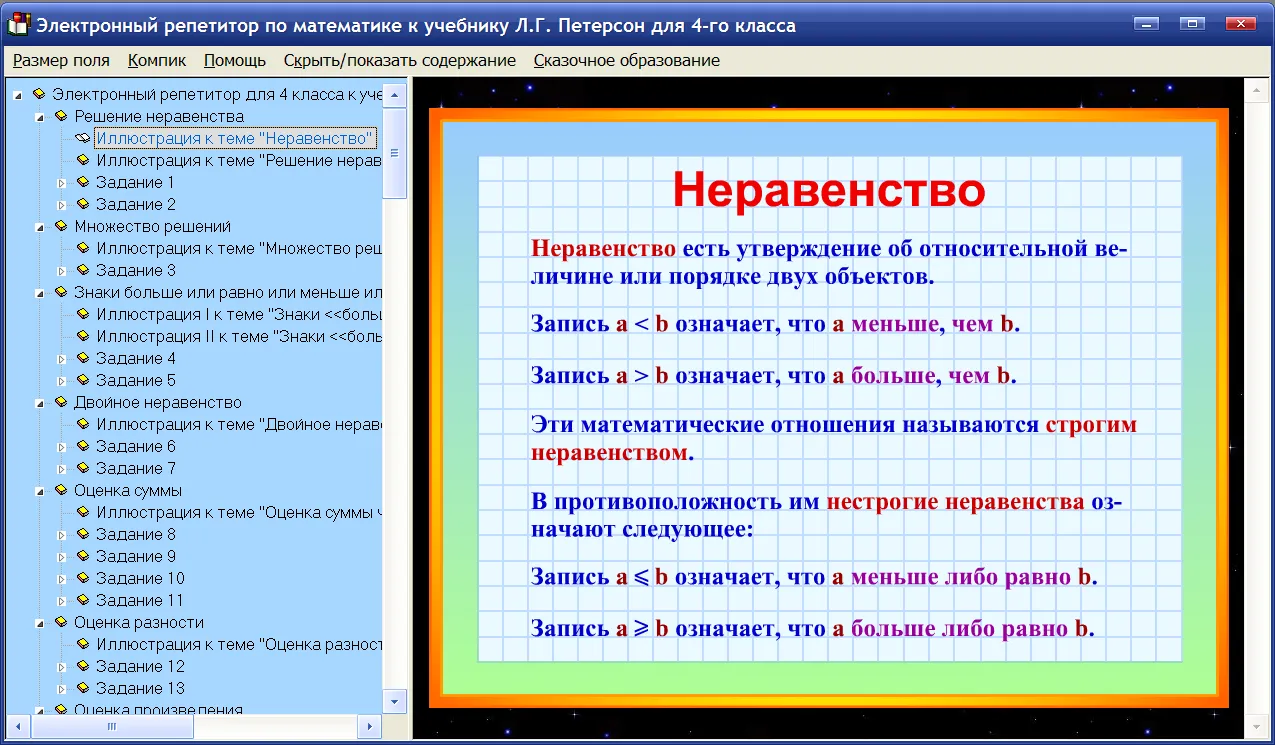
Task: Collapse the "Двойное неравенство" section
Action: [x=41, y=403]
